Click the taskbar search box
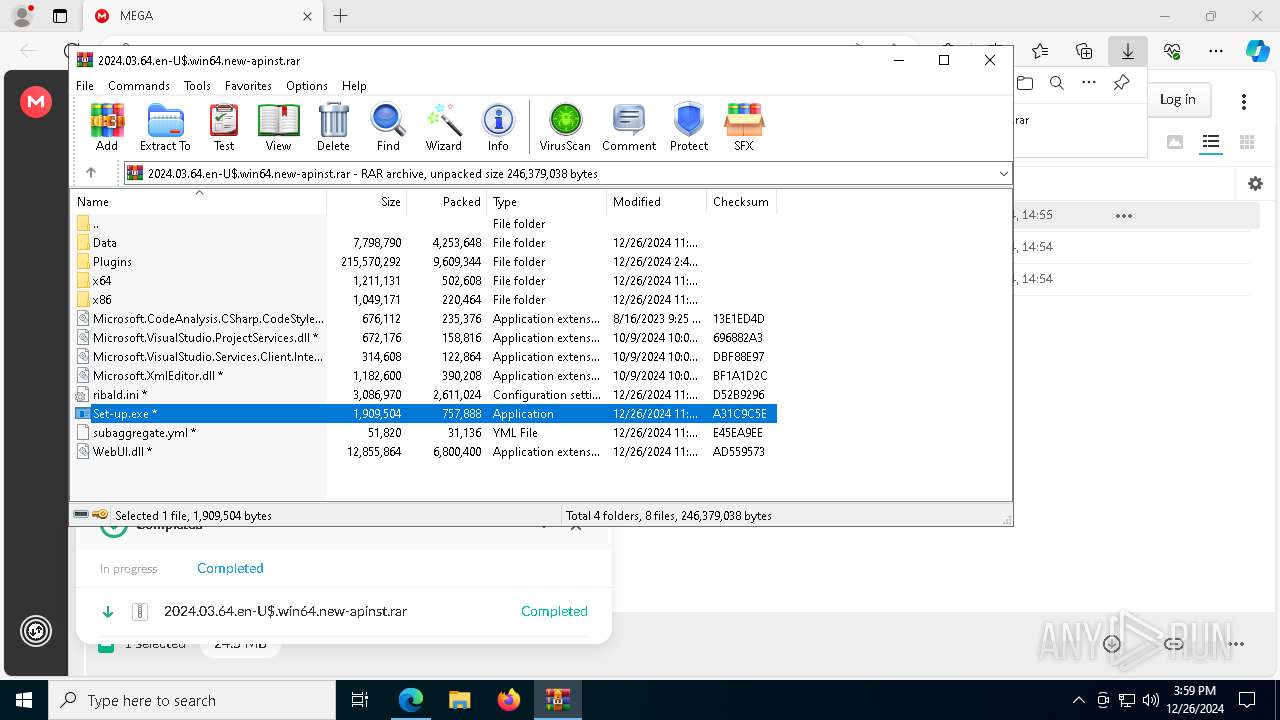This screenshot has height=720, width=1280. point(192,700)
